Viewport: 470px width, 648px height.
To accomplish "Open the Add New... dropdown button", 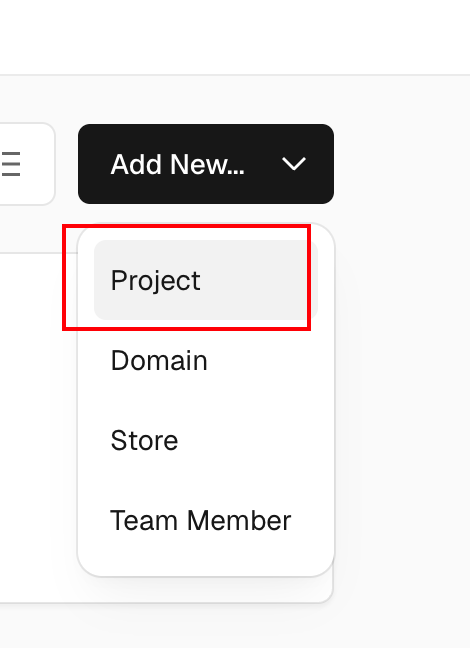I will click(x=206, y=164).
